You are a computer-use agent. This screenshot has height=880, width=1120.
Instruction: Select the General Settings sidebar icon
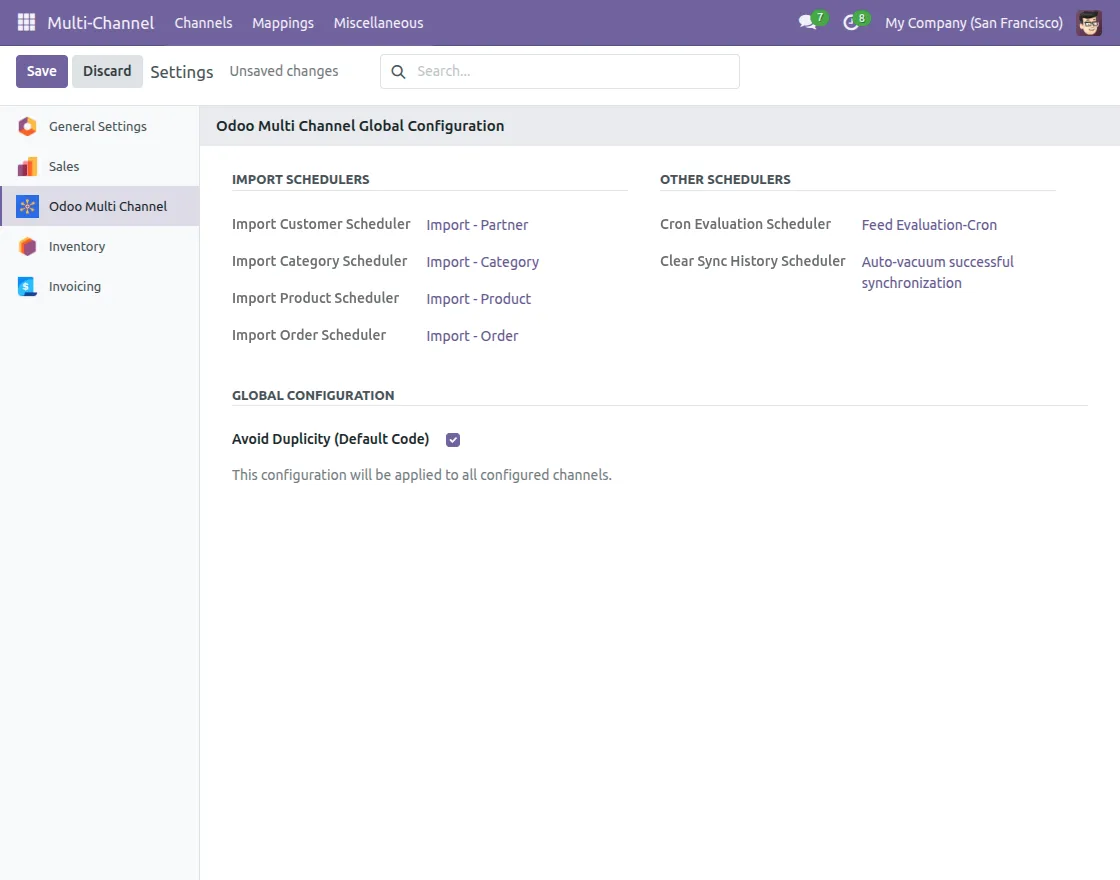(x=29, y=126)
